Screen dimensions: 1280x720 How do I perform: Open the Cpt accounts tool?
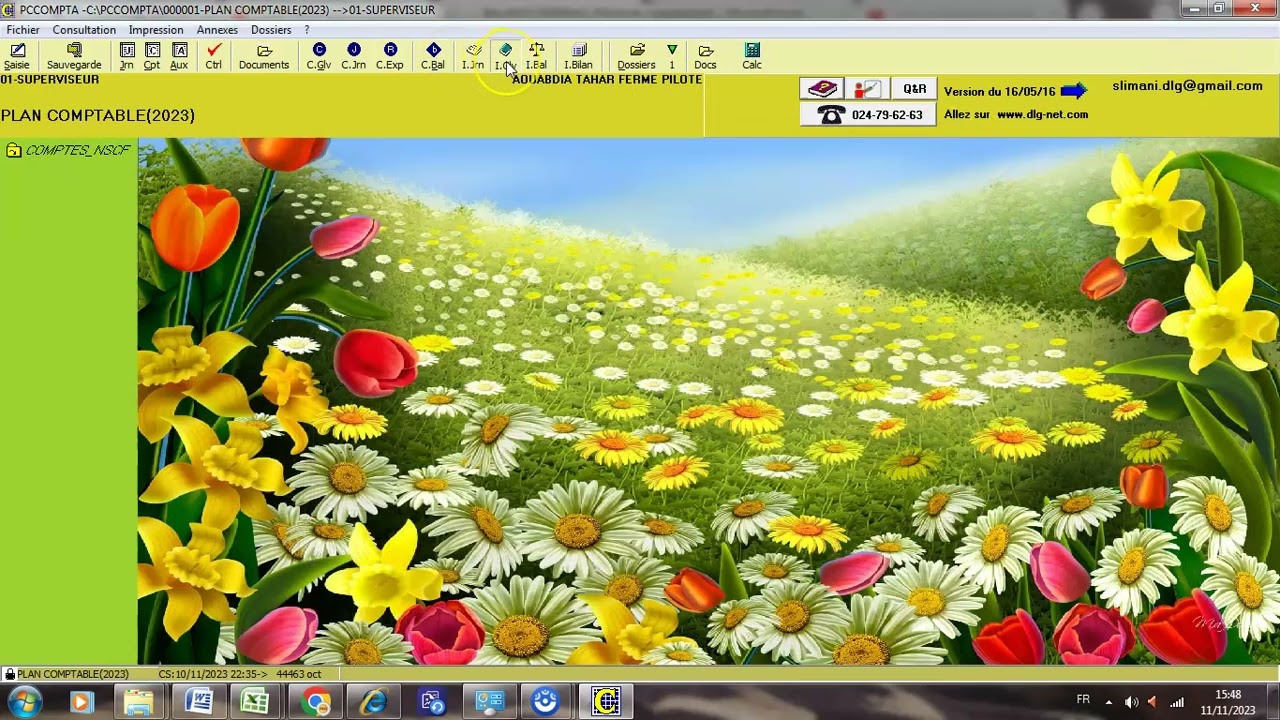click(152, 57)
